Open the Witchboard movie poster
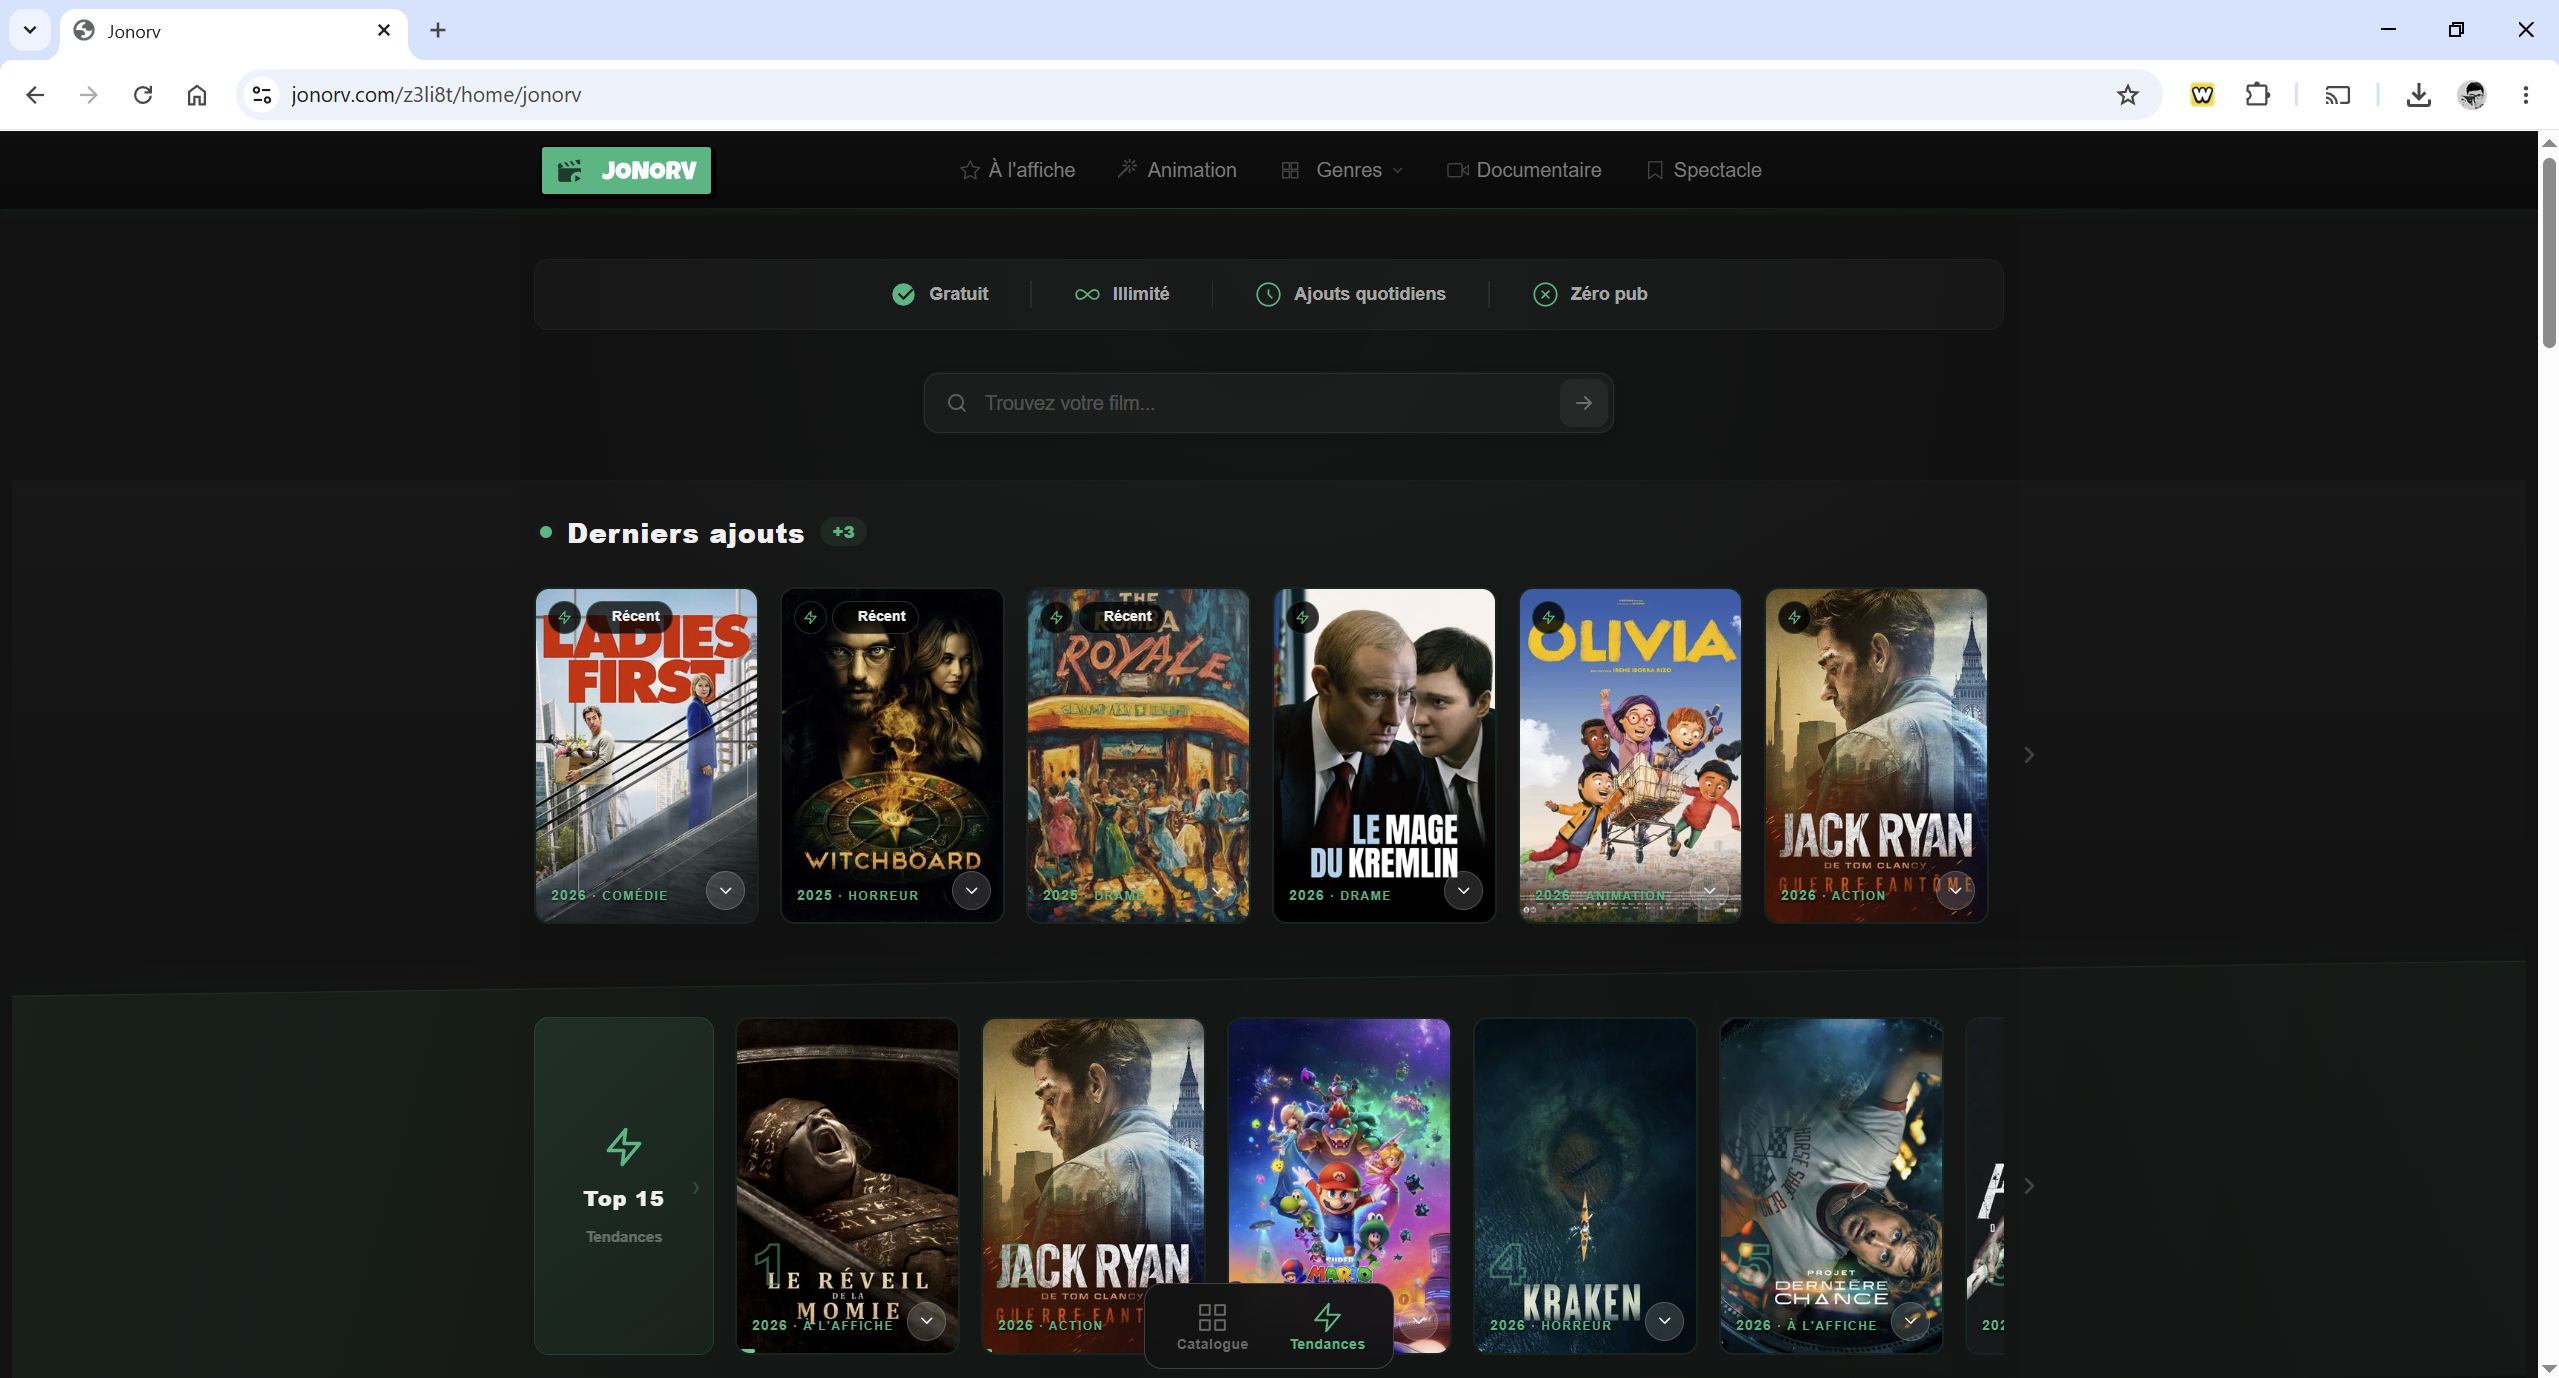2559x1378 pixels. click(x=892, y=755)
